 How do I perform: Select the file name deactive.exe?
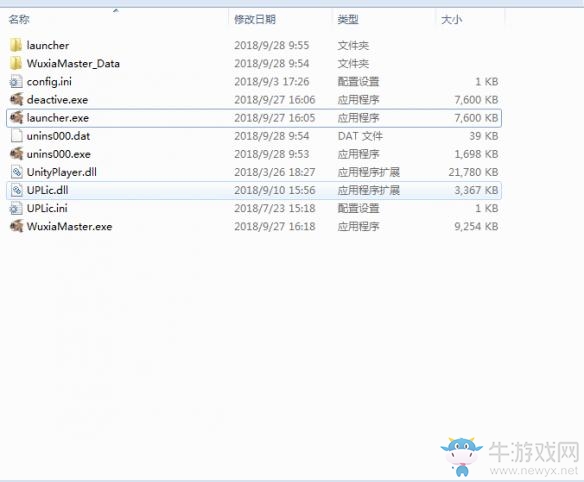point(57,100)
